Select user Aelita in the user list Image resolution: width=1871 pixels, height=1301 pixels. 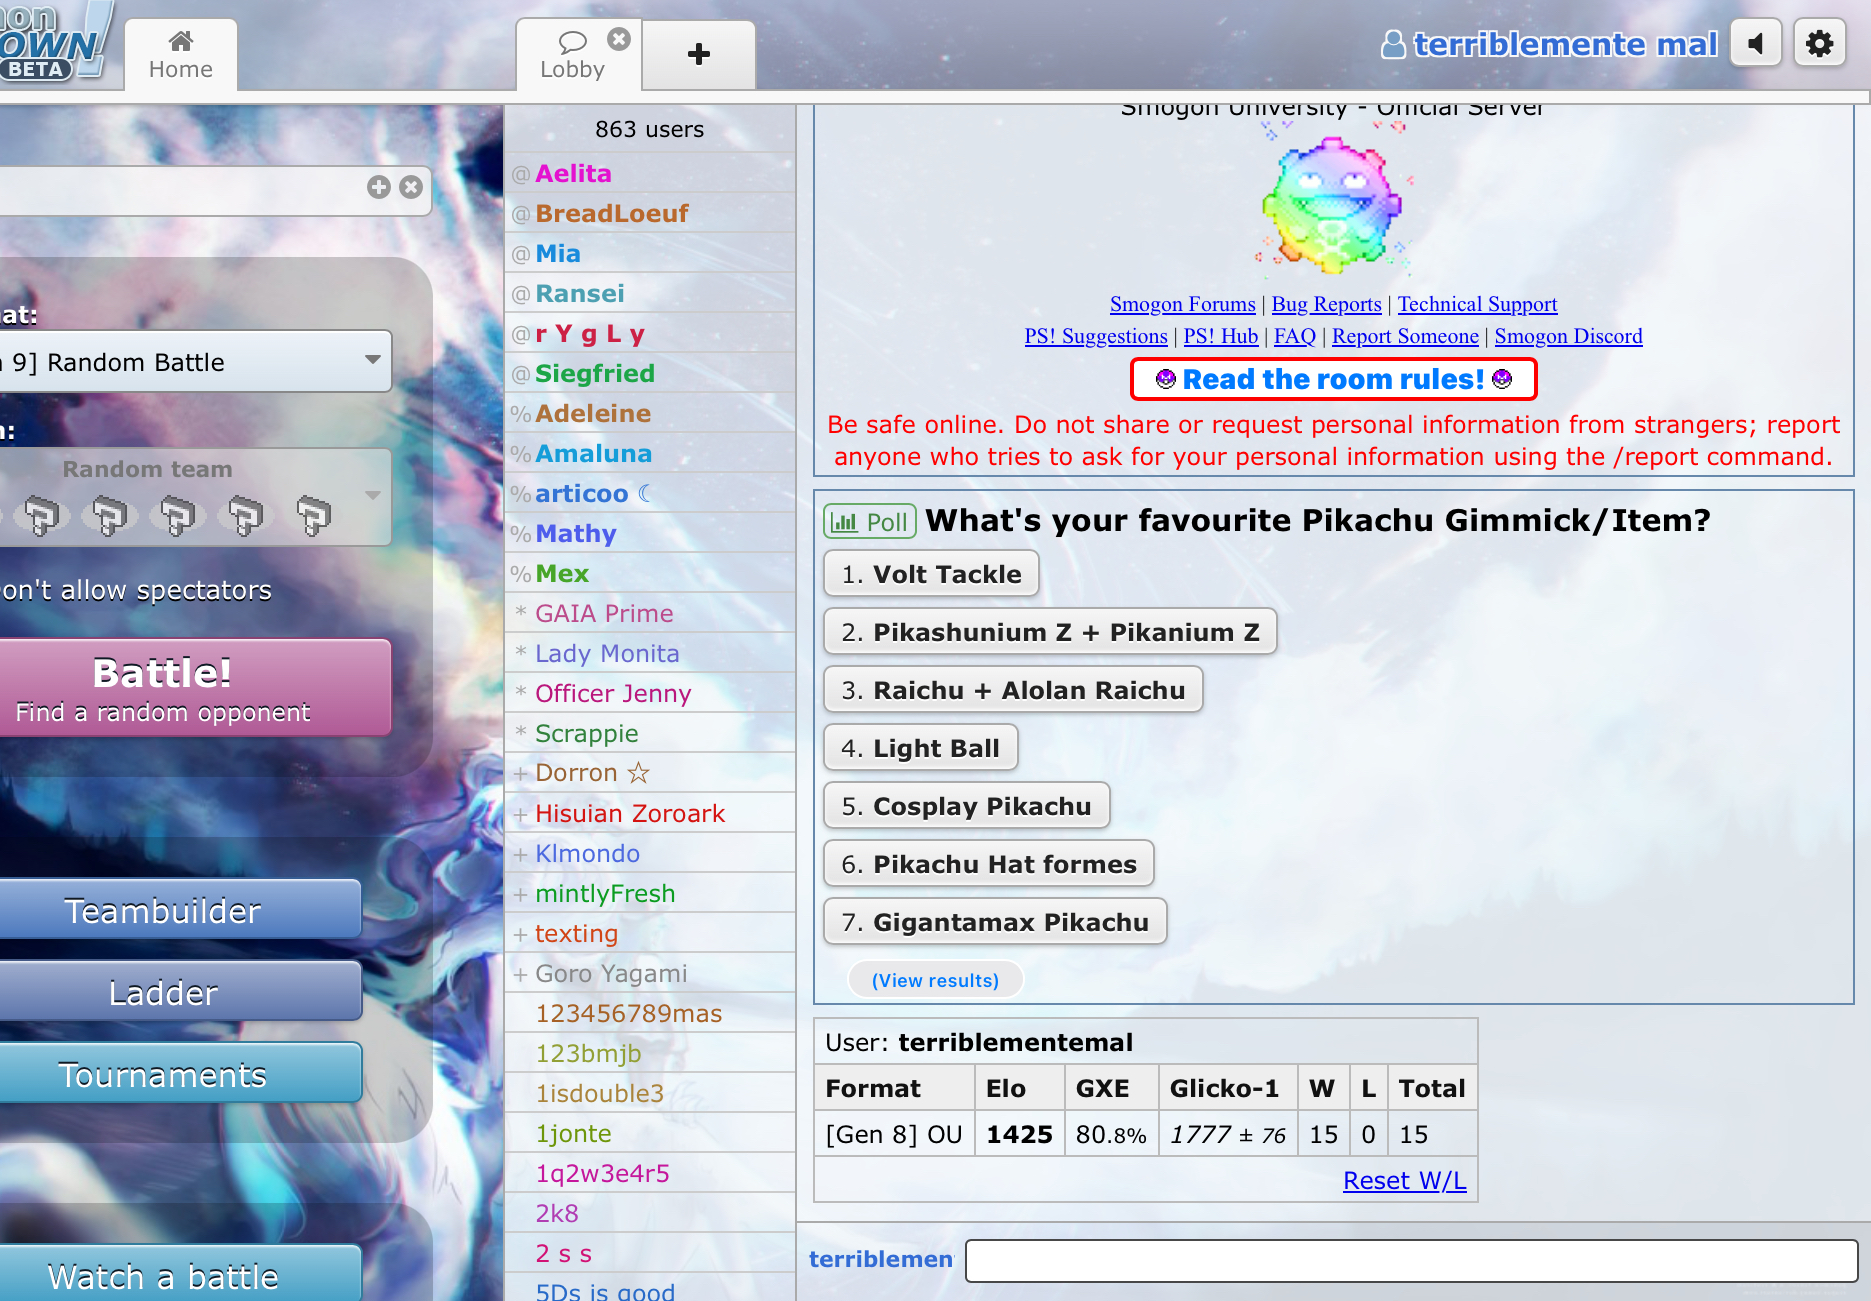(650, 173)
